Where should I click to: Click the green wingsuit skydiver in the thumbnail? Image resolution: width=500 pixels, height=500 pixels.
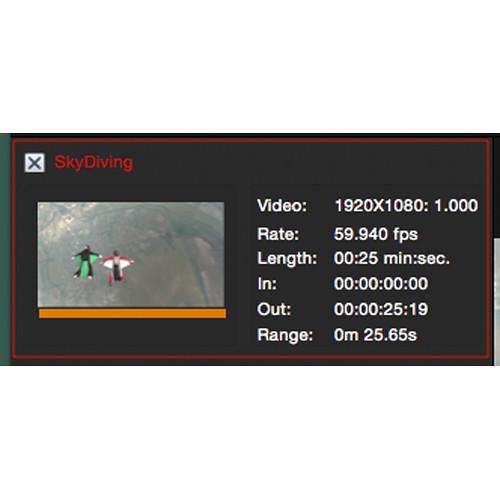(x=86, y=262)
